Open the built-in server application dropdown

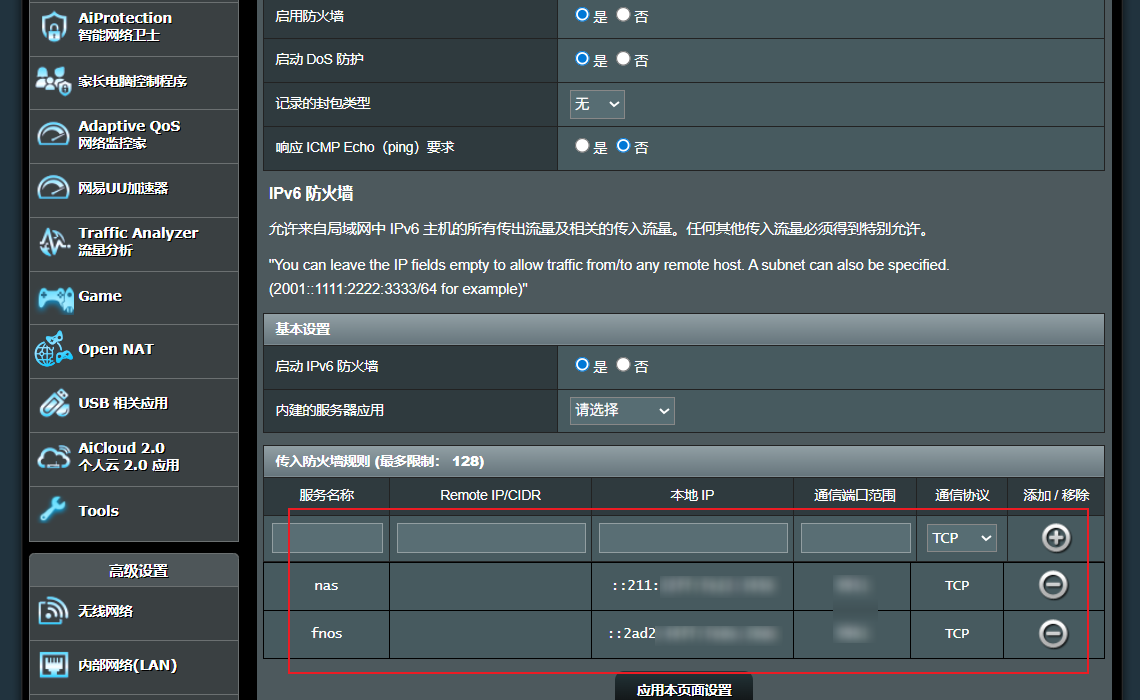point(622,410)
